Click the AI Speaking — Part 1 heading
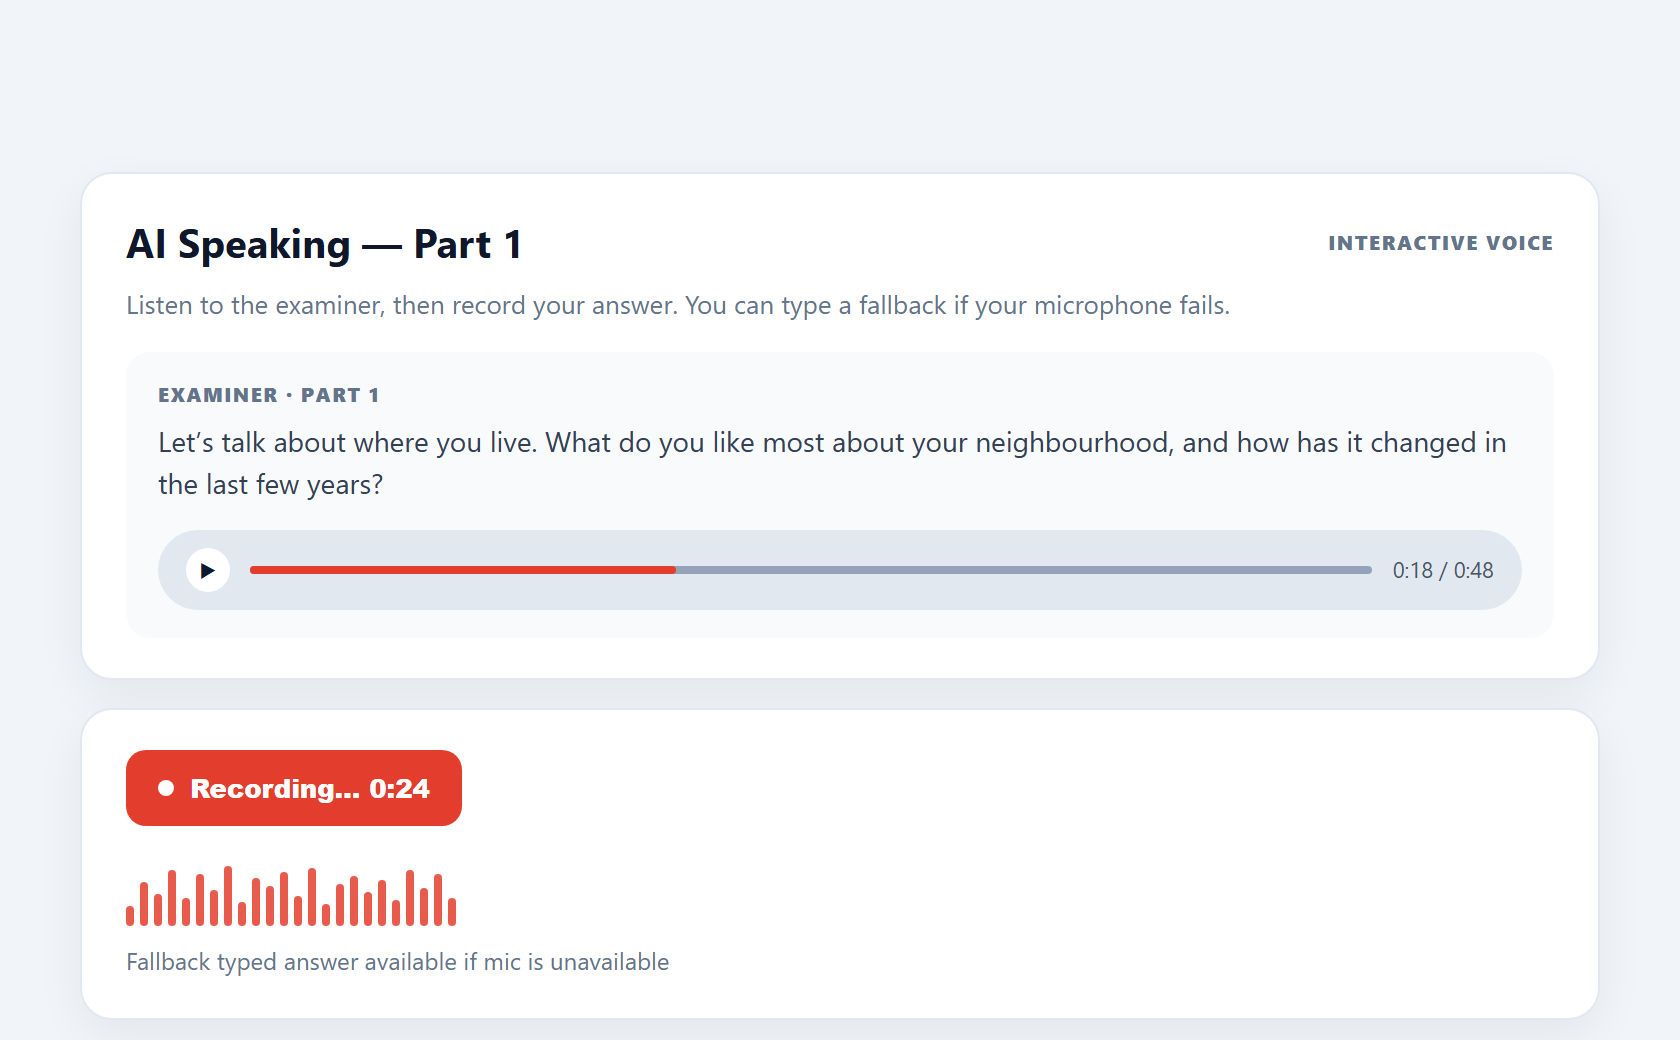Image resolution: width=1680 pixels, height=1040 pixels. [324, 244]
